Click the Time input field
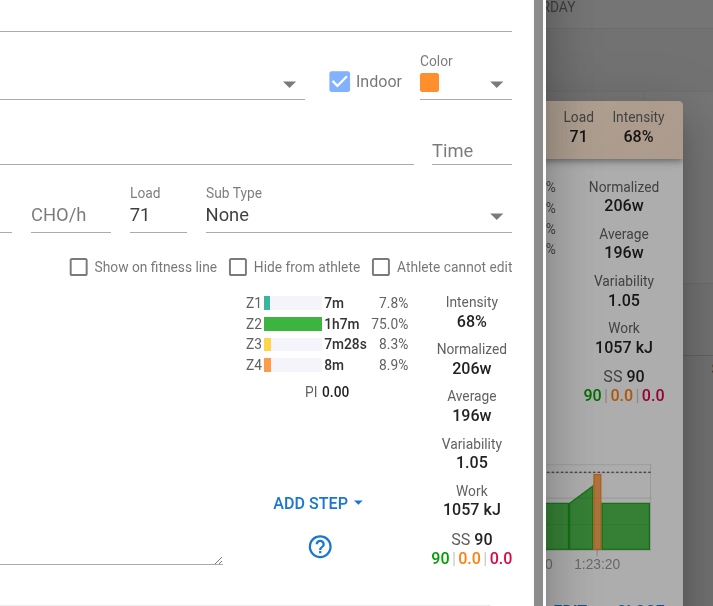Viewport: 713px width, 606px height. [471, 151]
